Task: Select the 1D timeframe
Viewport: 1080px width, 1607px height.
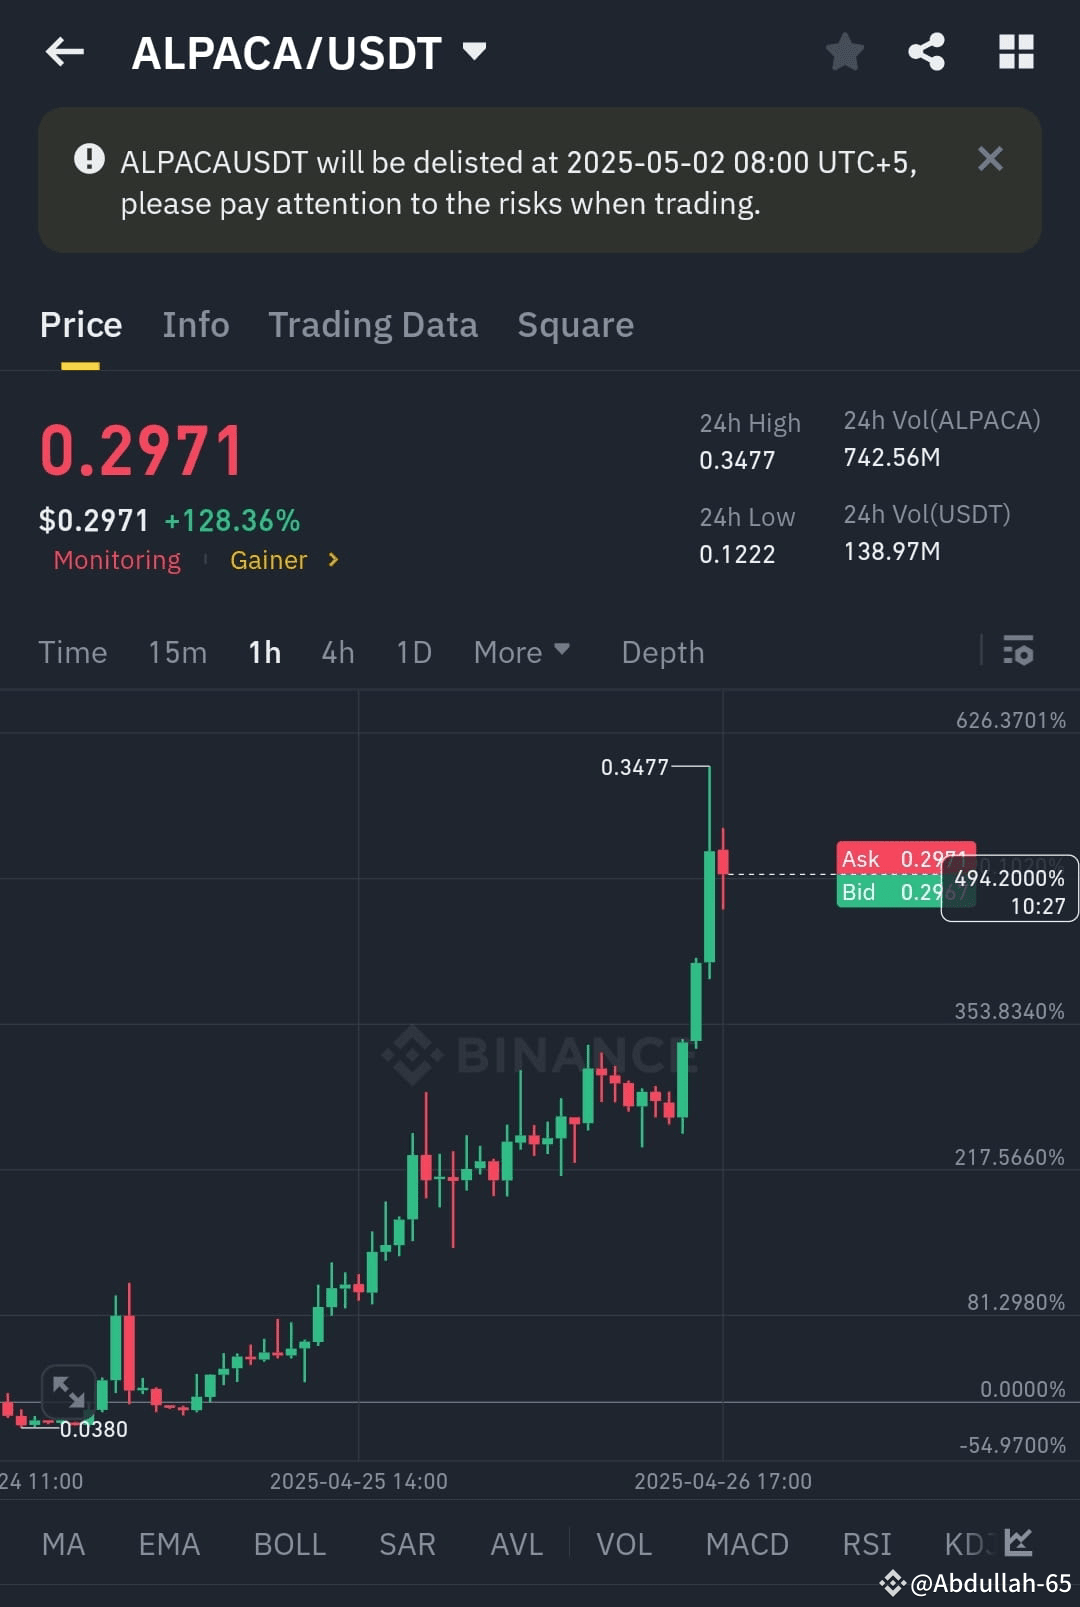Action: (x=412, y=651)
